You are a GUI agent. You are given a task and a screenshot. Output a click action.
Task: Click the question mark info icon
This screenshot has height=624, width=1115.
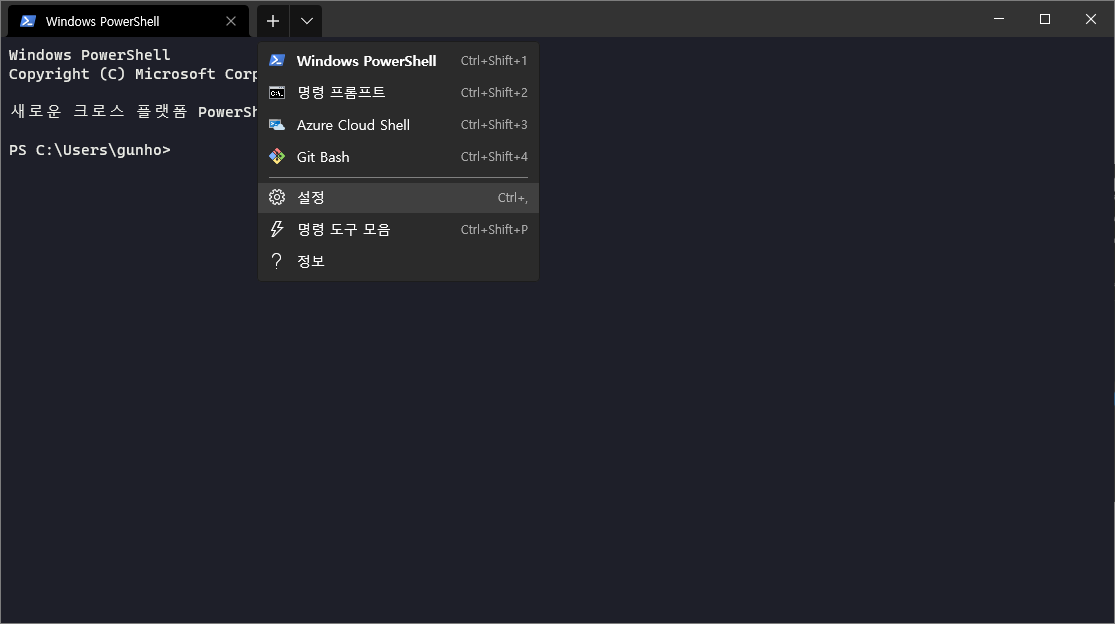(277, 261)
